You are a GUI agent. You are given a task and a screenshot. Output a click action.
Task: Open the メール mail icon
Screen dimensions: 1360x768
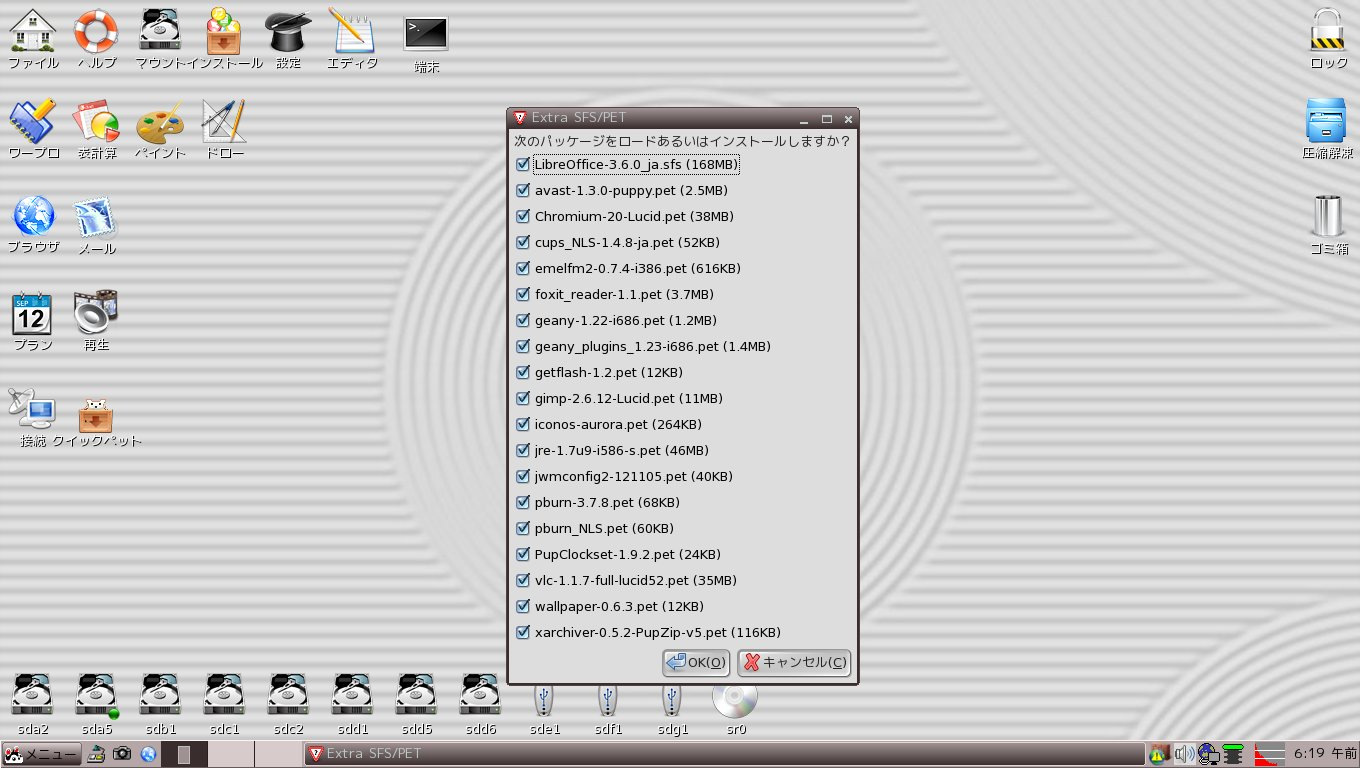pos(96,216)
